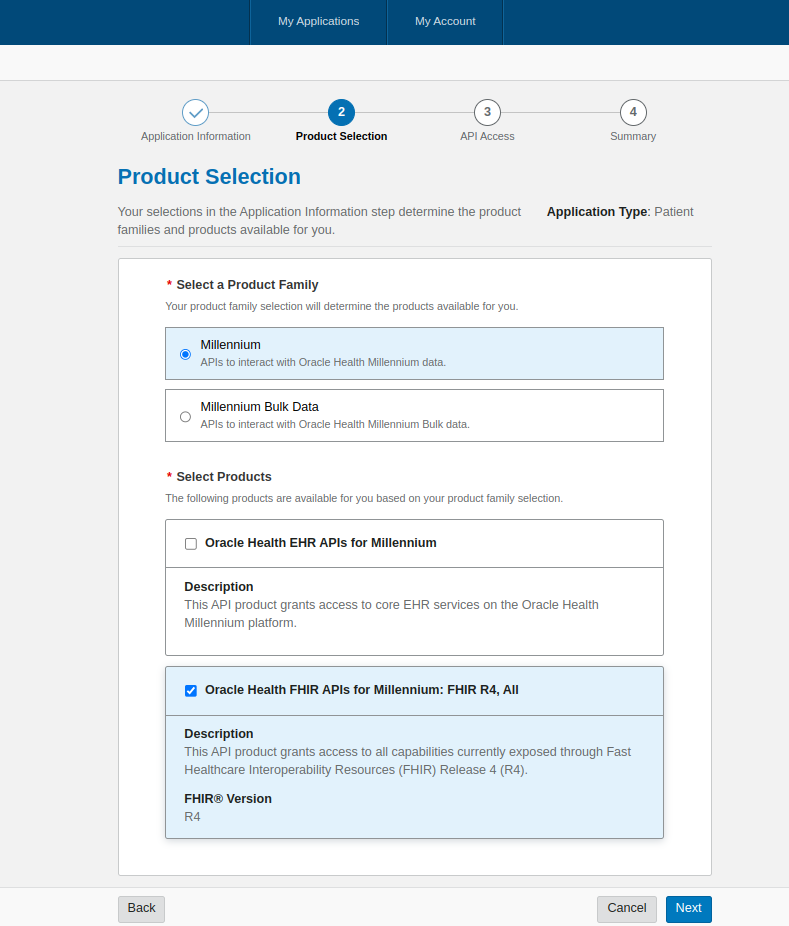Viewport: 789px width, 926px height.
Task: Click the API Access step label
Action: 487,136
